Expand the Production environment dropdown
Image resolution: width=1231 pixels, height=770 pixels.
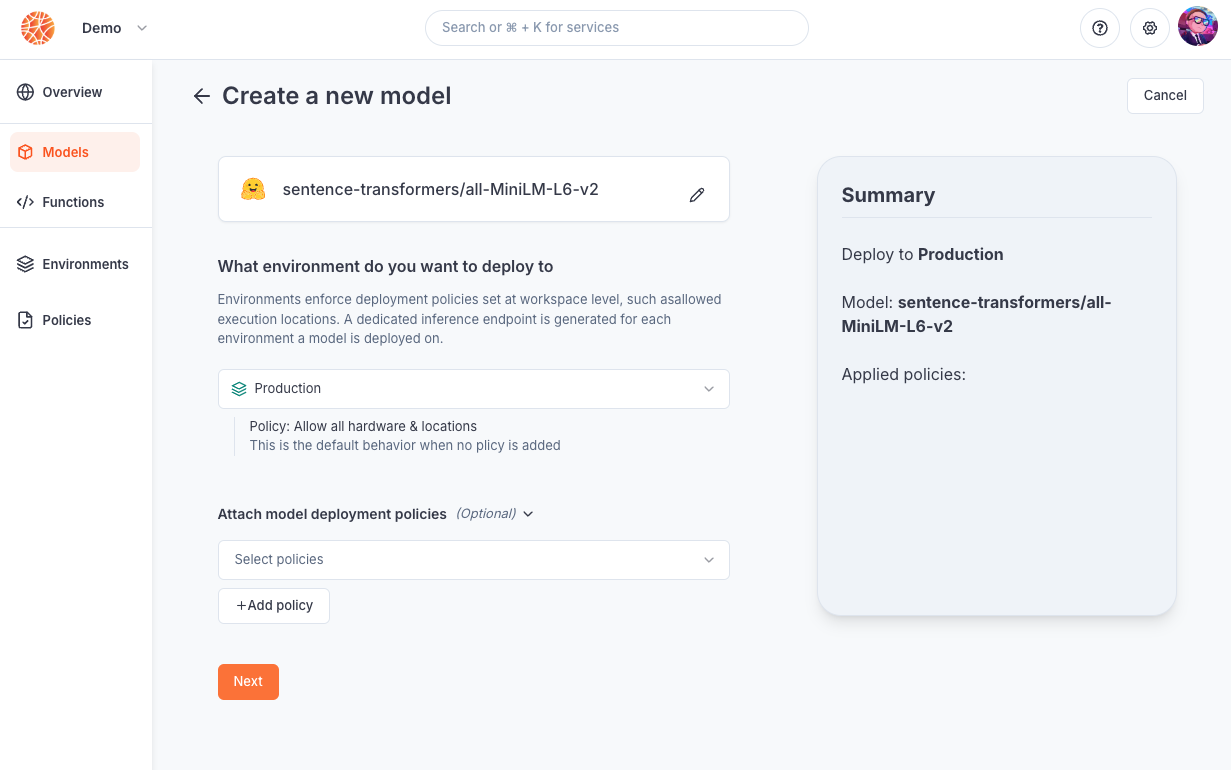click(474, 389)
